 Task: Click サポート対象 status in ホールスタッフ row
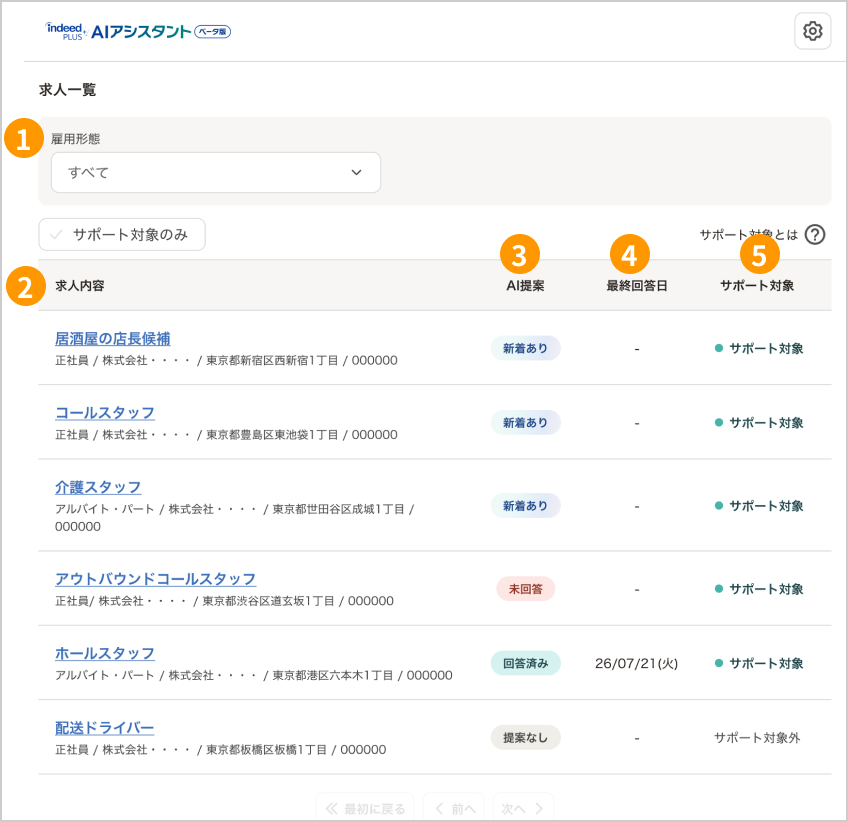[x=759, y=663]
